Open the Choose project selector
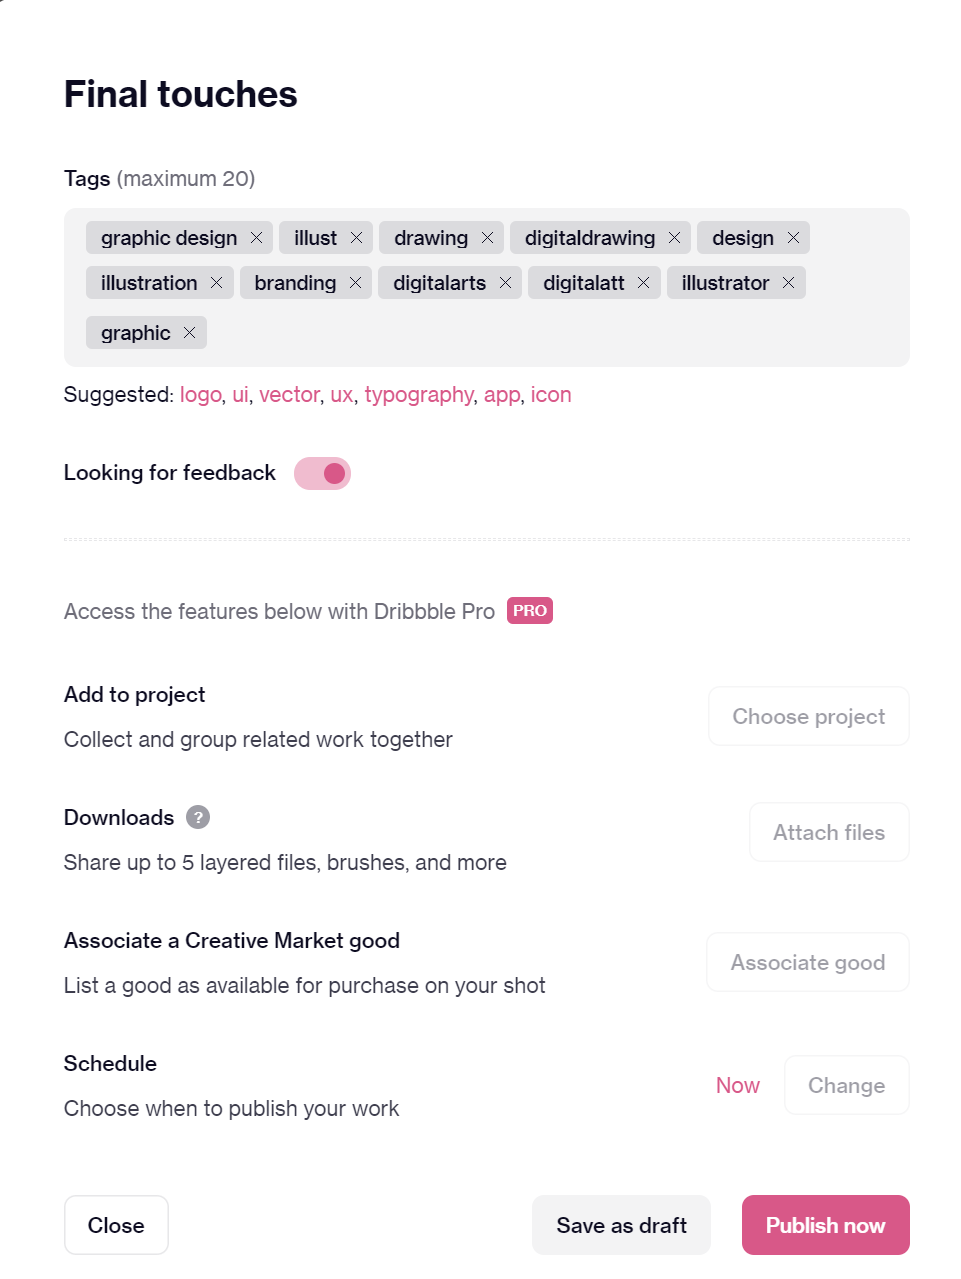Screen dimensions: 961x1279 pyautogui.click(x=809, y=716)
